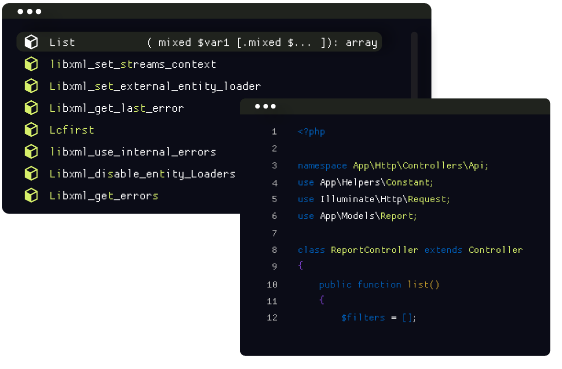Click the List signature with mixed $var1
This screenshot has width=562, height=369.
pyautogui.click(x=262, y=43)
